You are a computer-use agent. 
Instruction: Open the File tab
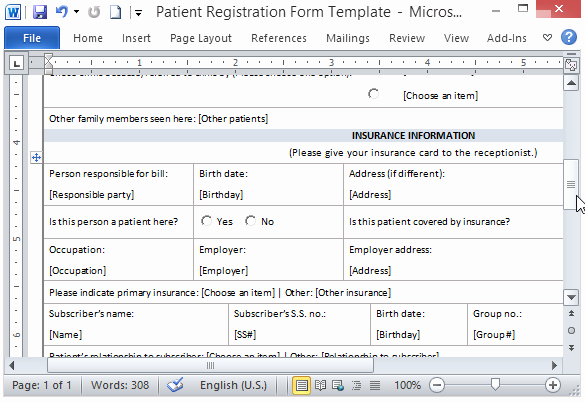click(x=32, y=38)
